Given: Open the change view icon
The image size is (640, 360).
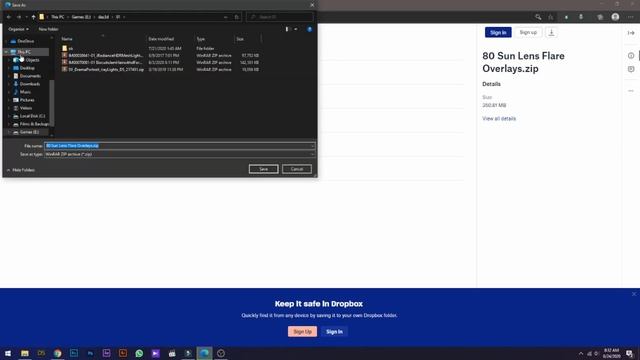Looking at the screenshot, I should click(287, 29).
